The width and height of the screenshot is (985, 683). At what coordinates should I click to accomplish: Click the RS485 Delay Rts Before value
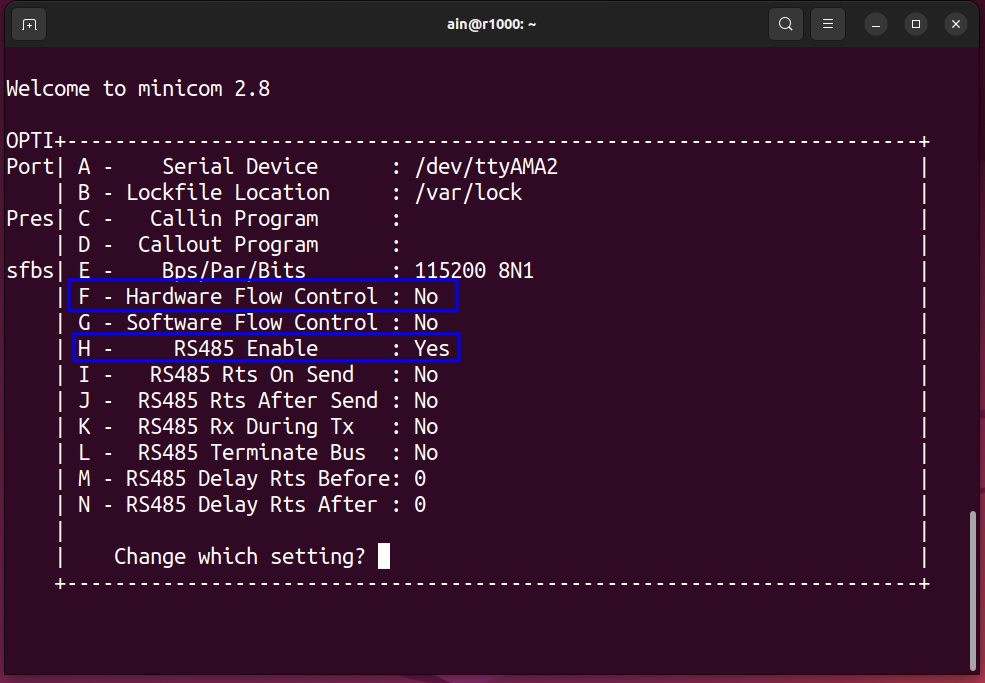420,479
